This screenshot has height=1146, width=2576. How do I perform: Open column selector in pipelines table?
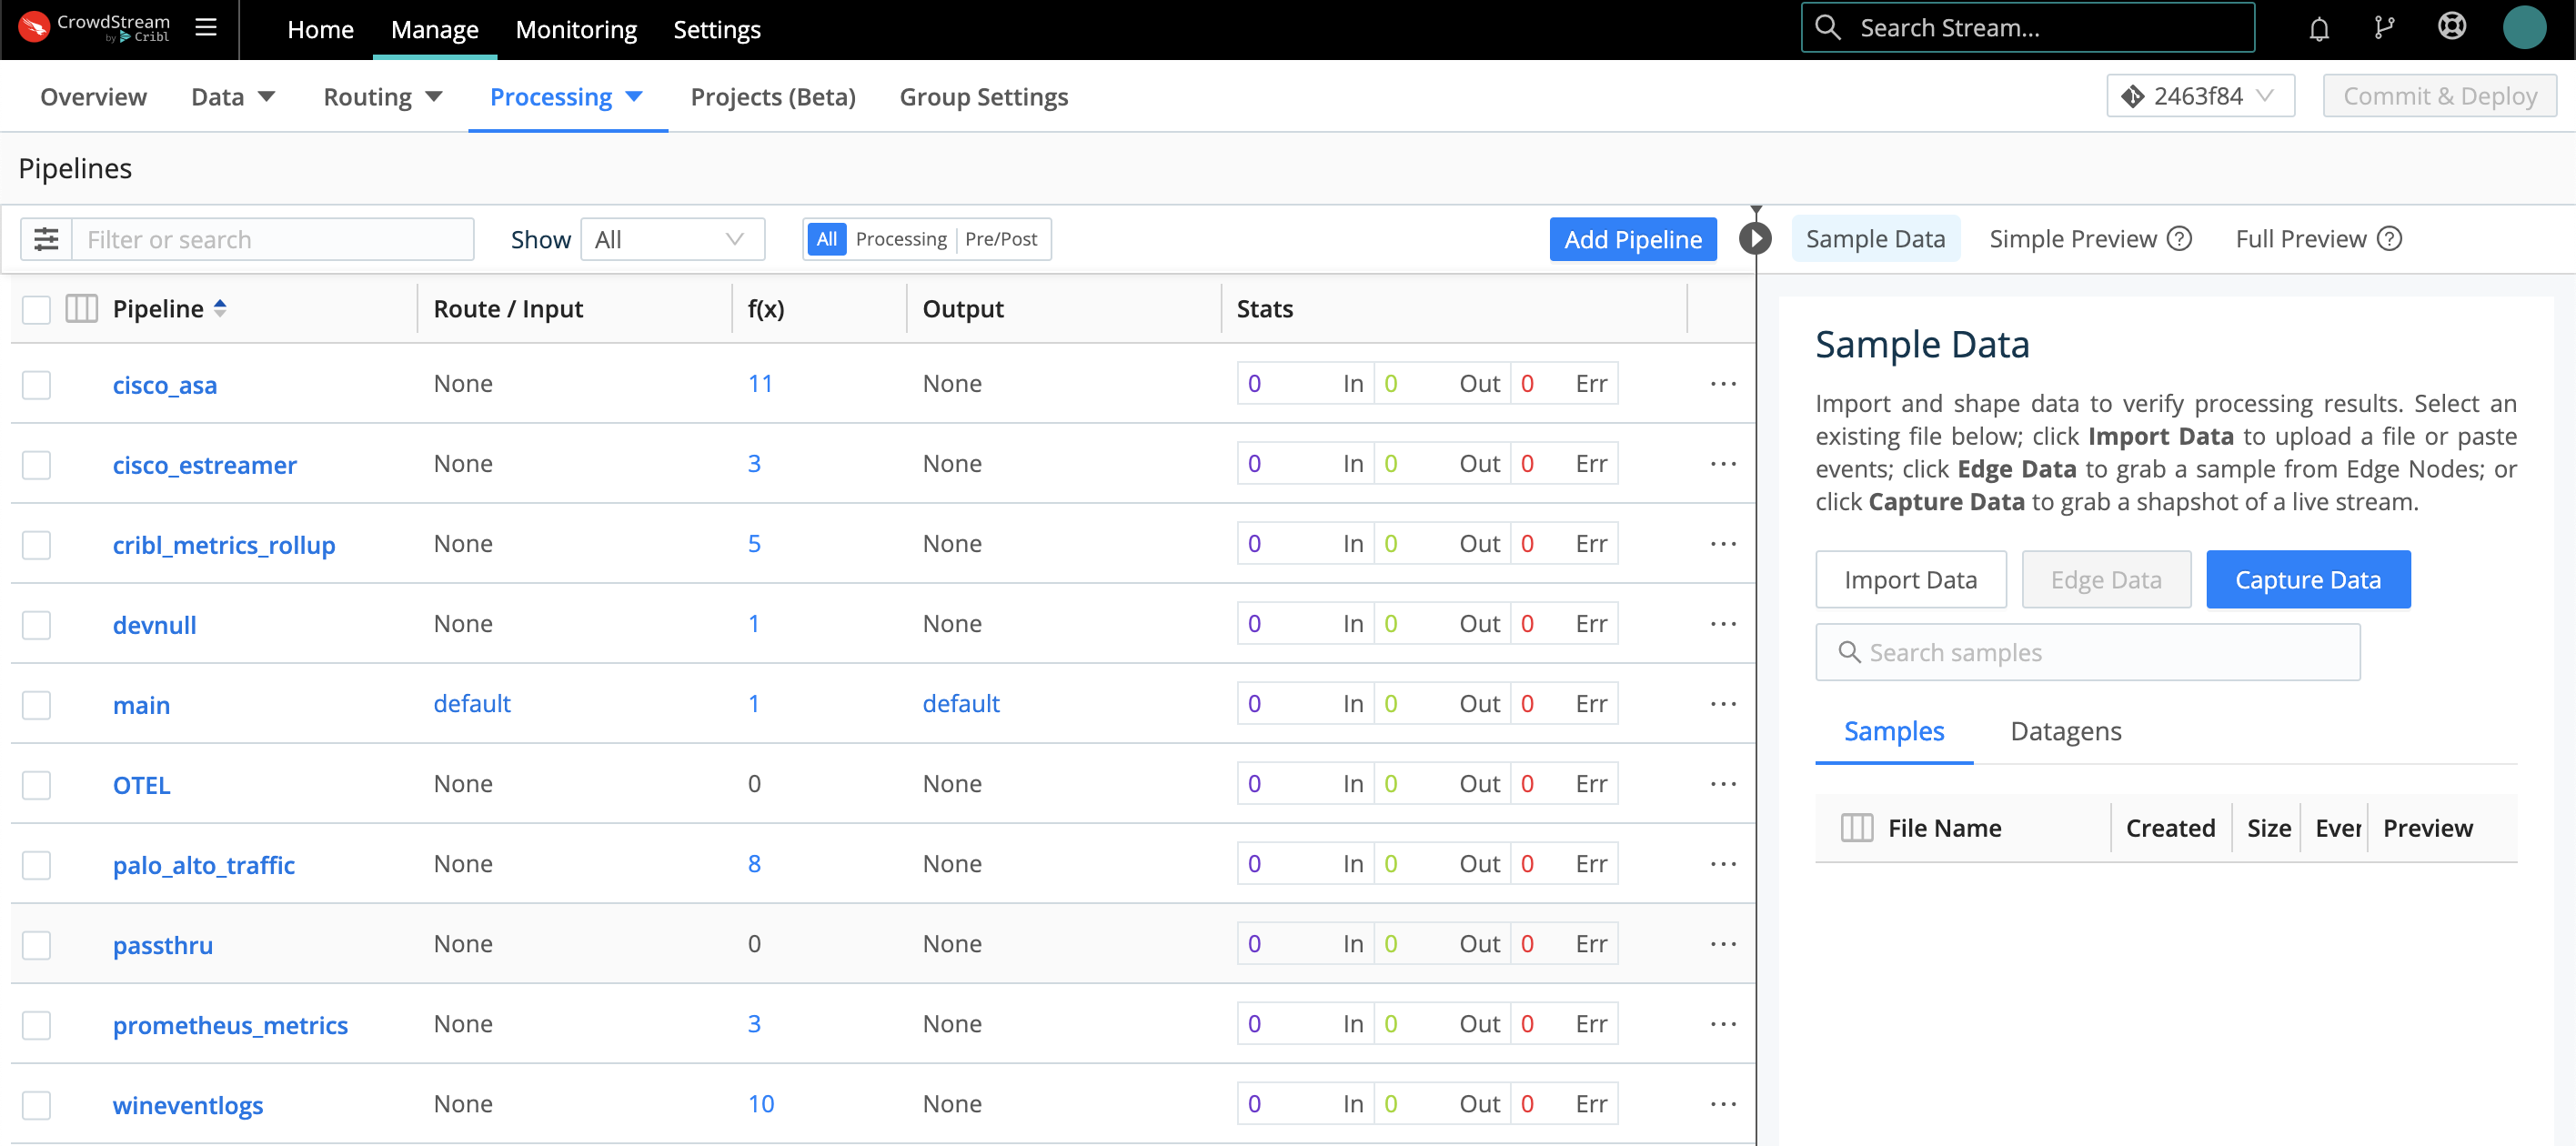coord(82,308)
